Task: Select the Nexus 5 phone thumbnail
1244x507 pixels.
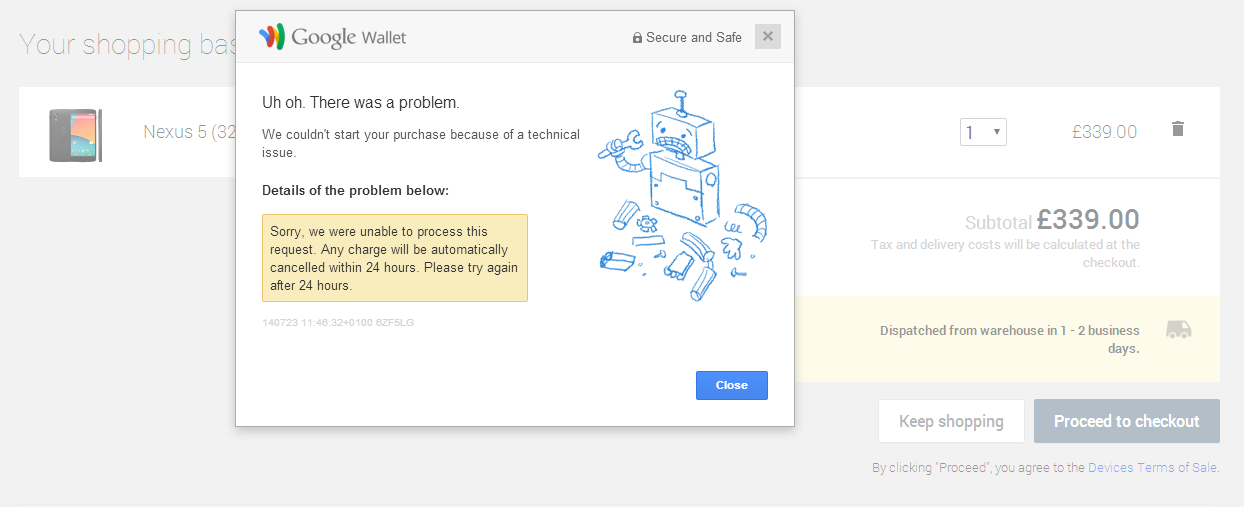Action: click(x=75, y=135)
